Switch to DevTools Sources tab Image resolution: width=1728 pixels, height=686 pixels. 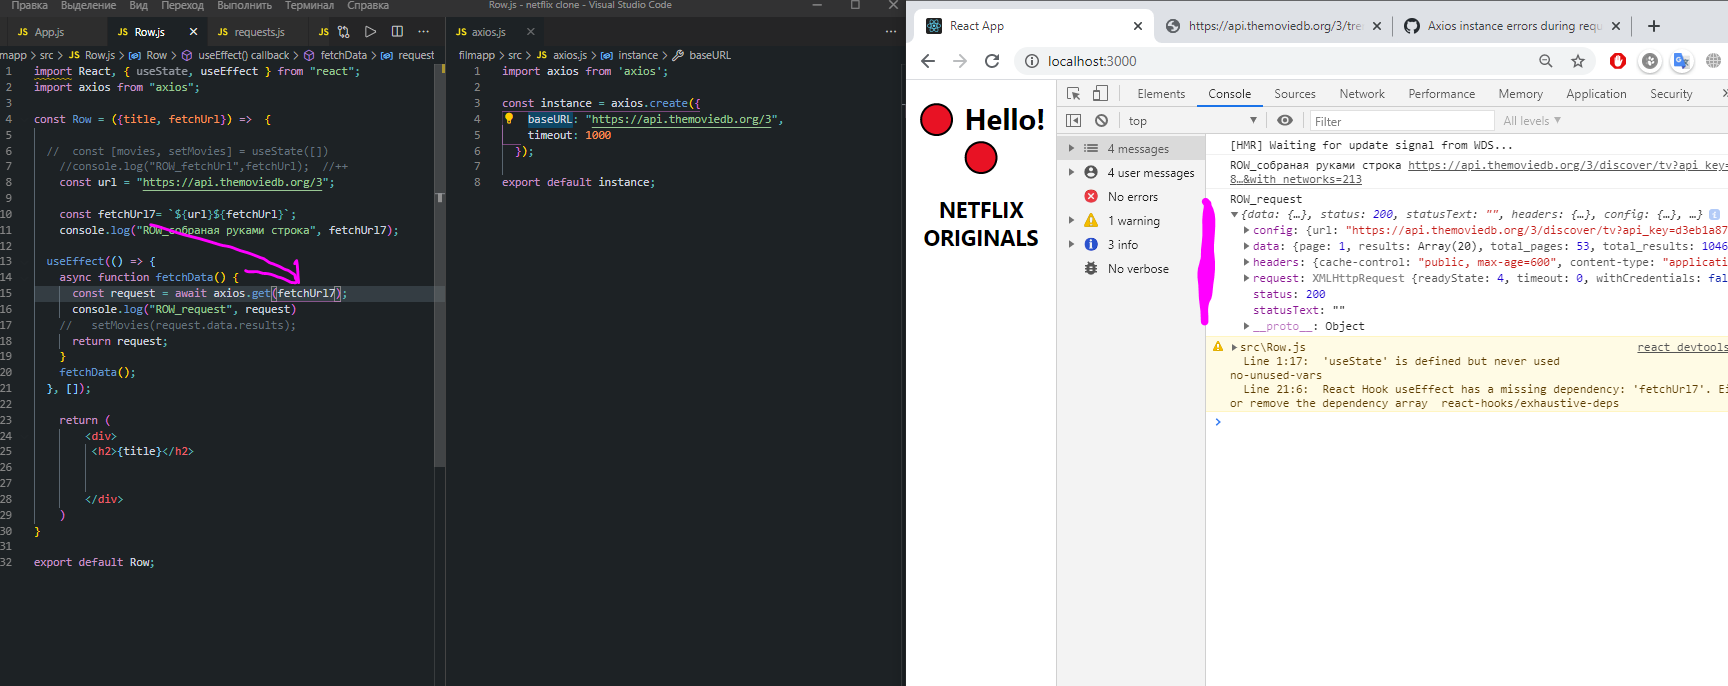(1295, 94)
